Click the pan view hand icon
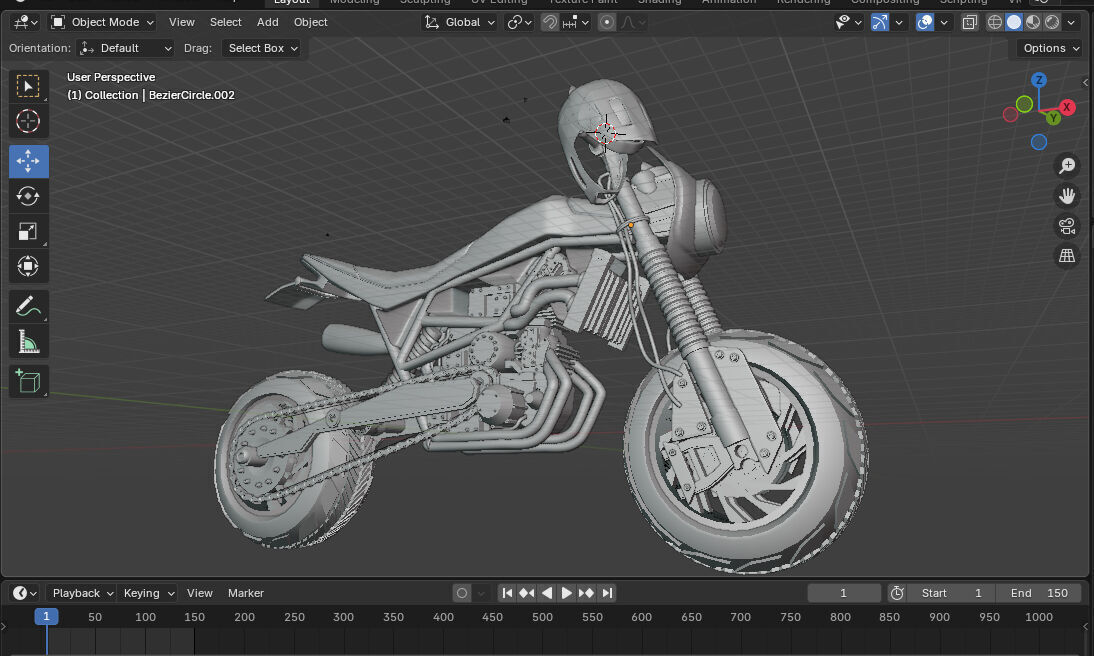The image size is (1094, 656). click(1067, 196)
